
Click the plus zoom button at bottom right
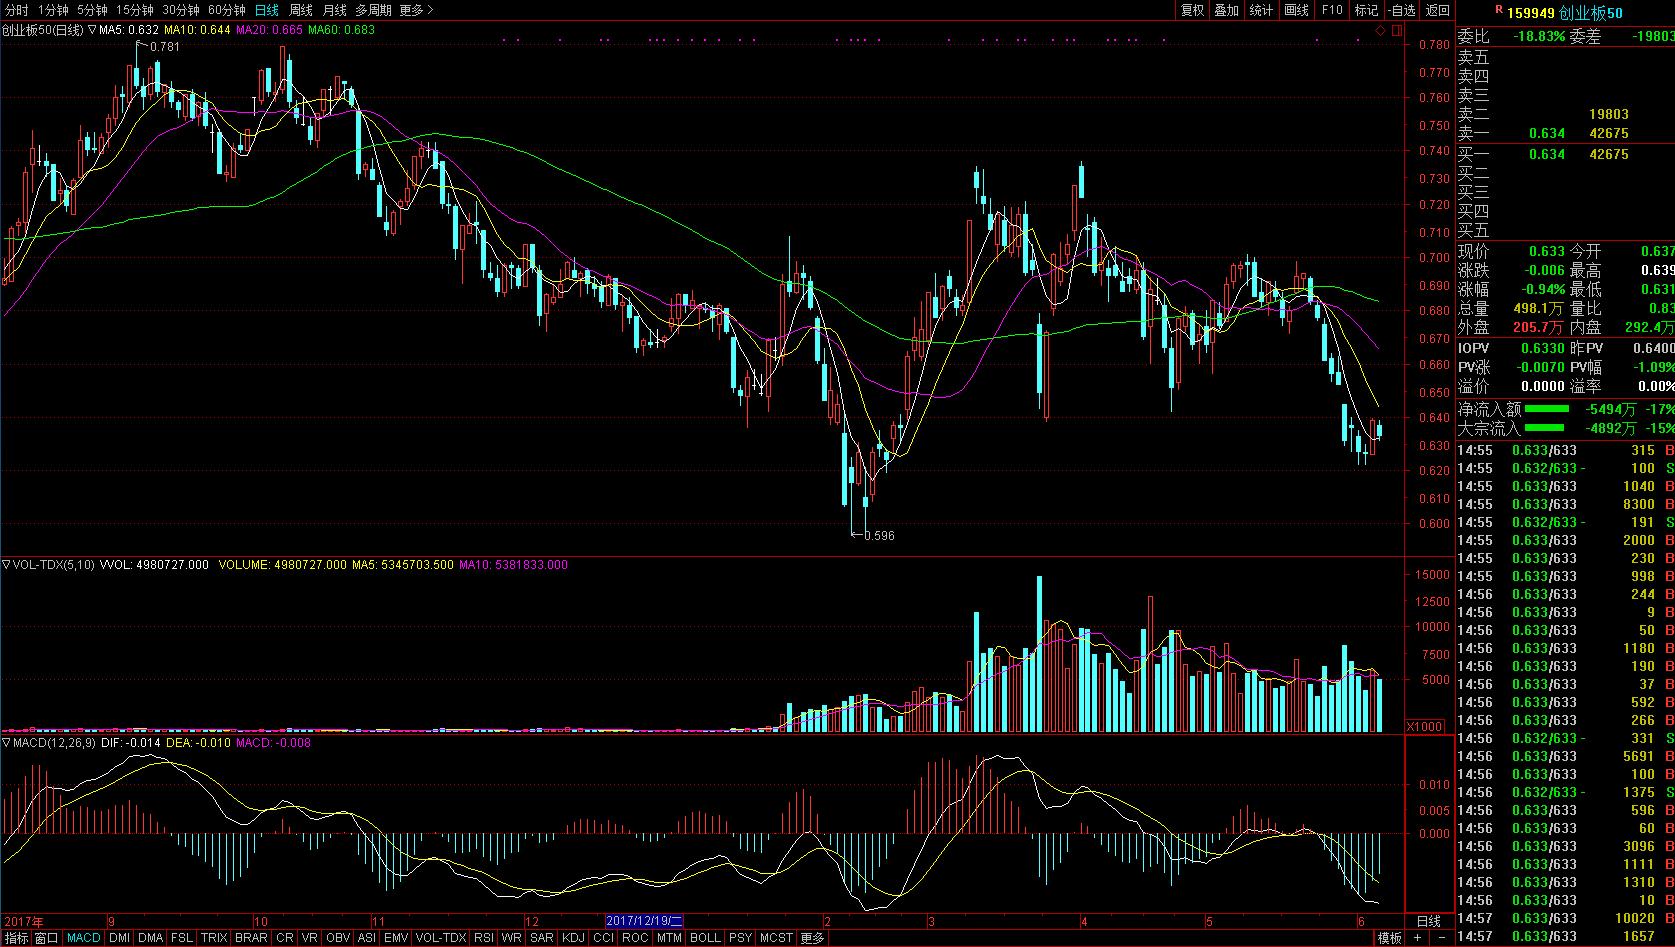[1418, 938]
